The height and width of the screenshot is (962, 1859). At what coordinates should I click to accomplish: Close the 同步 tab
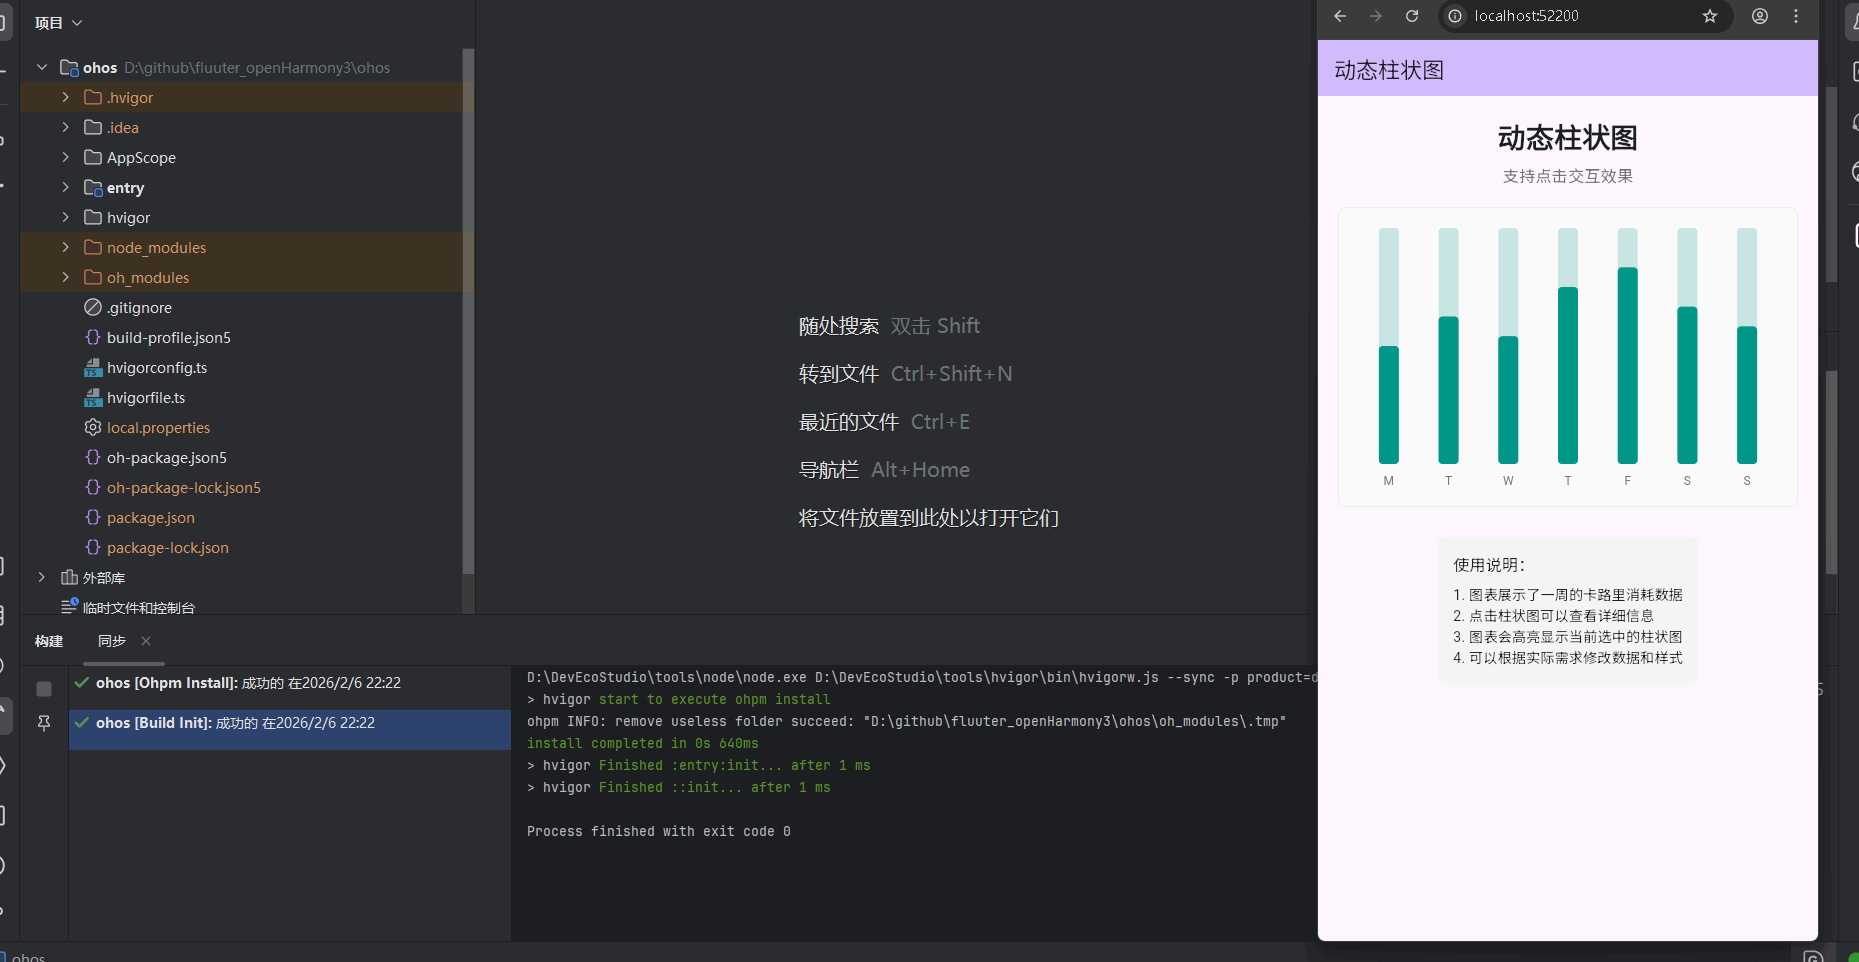(146, 641)
